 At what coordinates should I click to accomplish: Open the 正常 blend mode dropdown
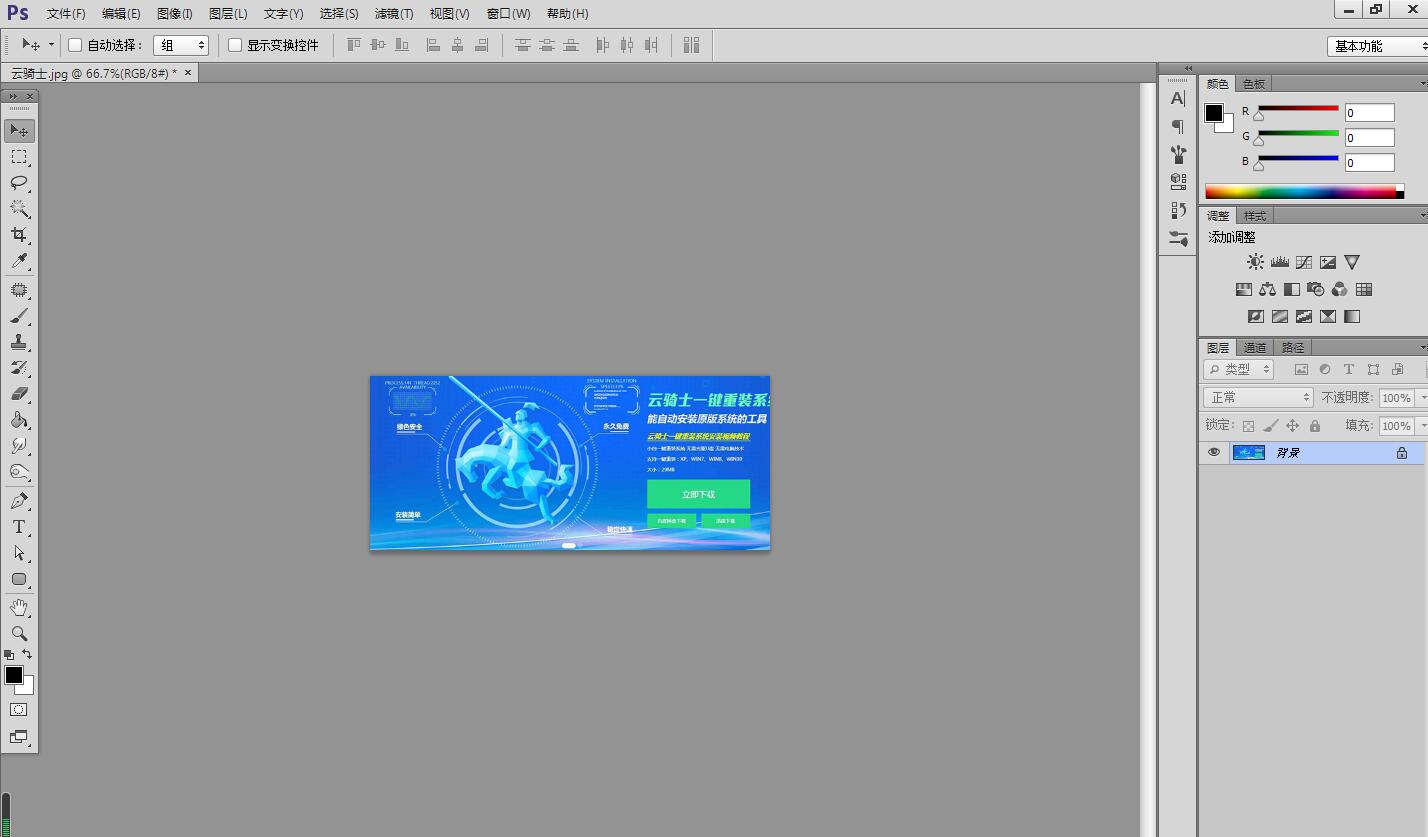click(1258, 397)
